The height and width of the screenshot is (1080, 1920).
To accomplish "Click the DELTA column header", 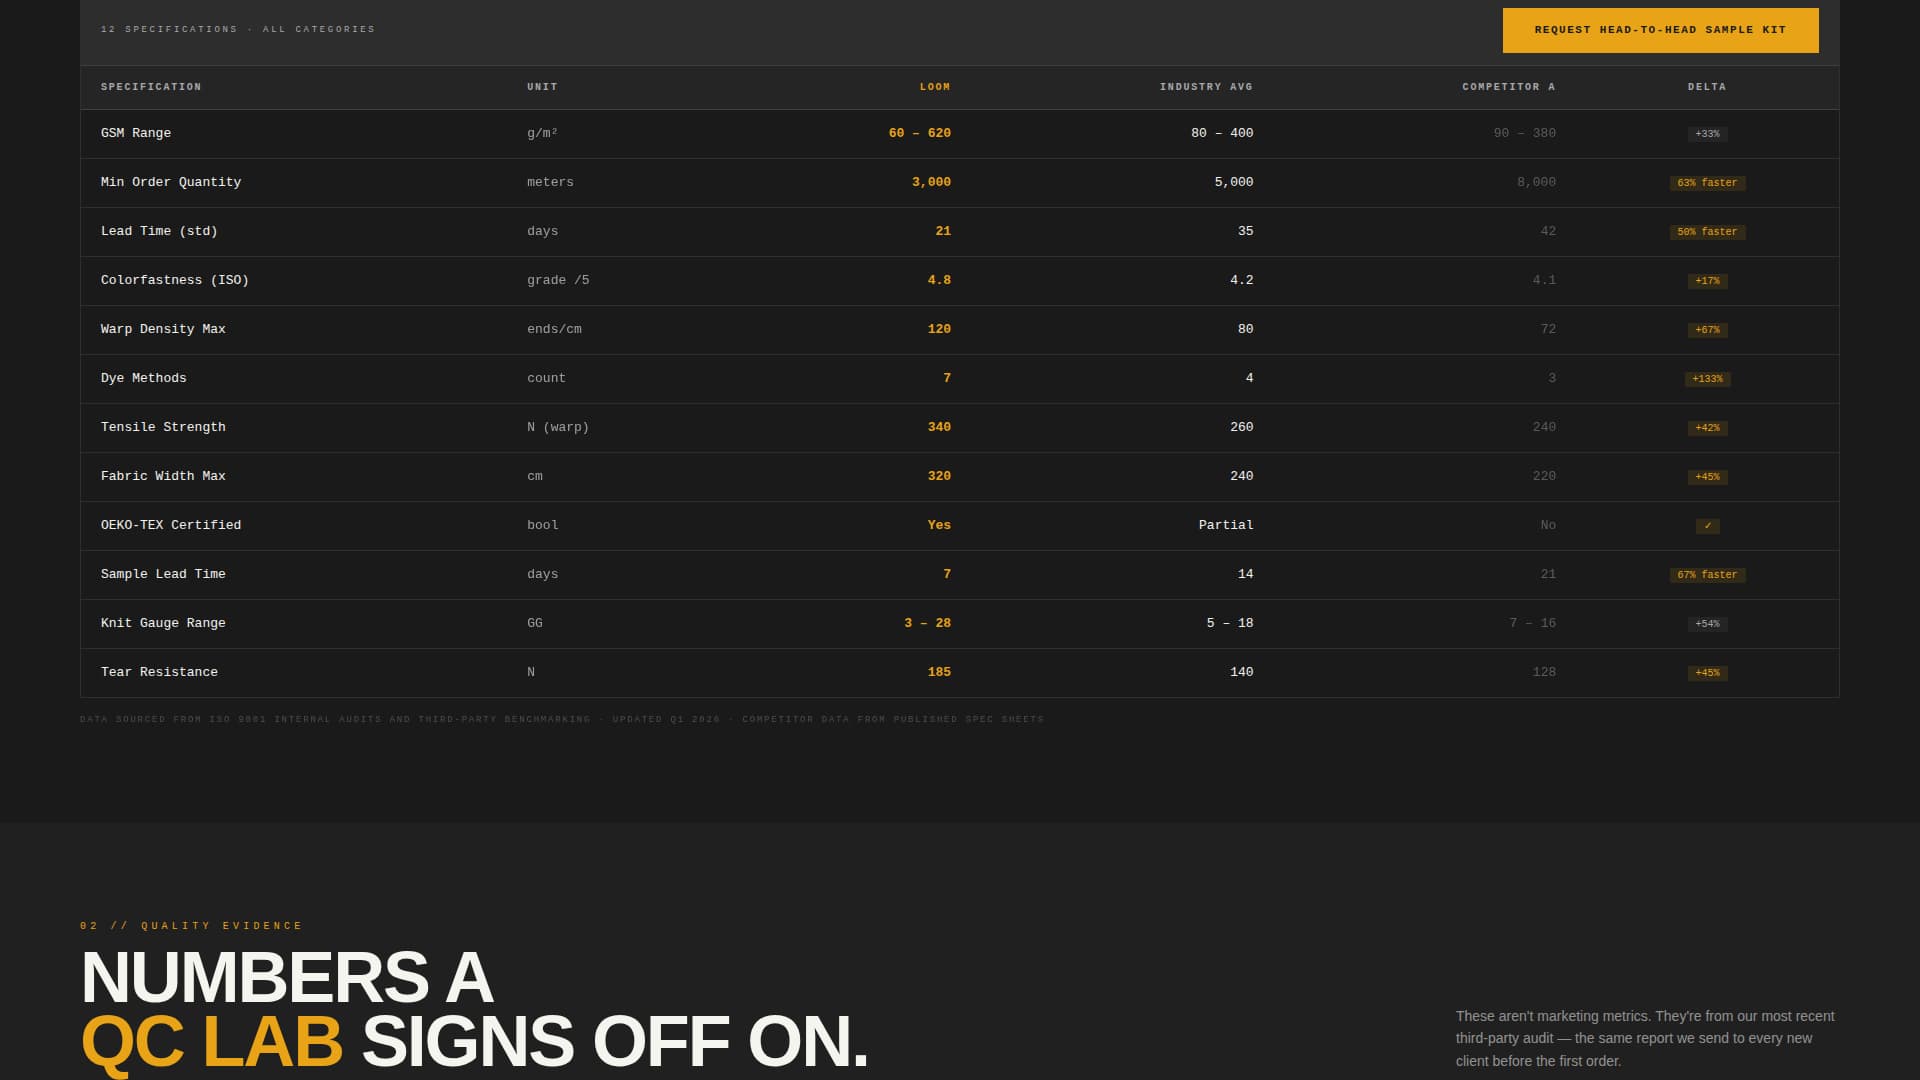I will click(x=1707, y=87).
